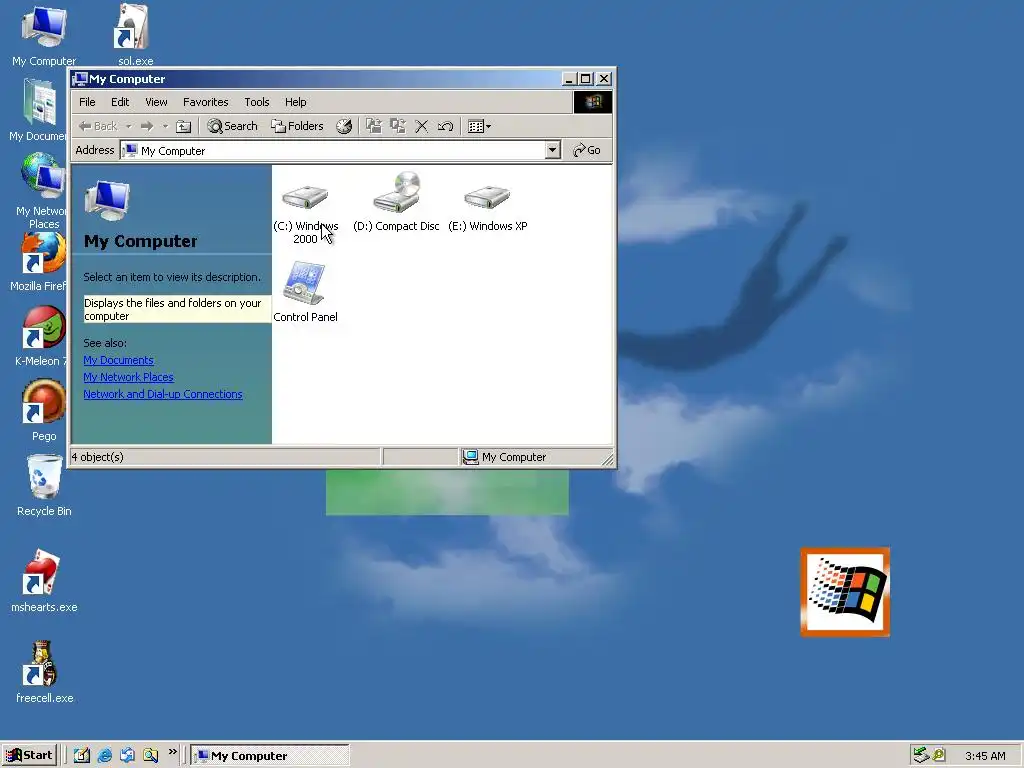
Task: Select the freecell.exe desktop shortcut
Action: [x=44, y=671]
